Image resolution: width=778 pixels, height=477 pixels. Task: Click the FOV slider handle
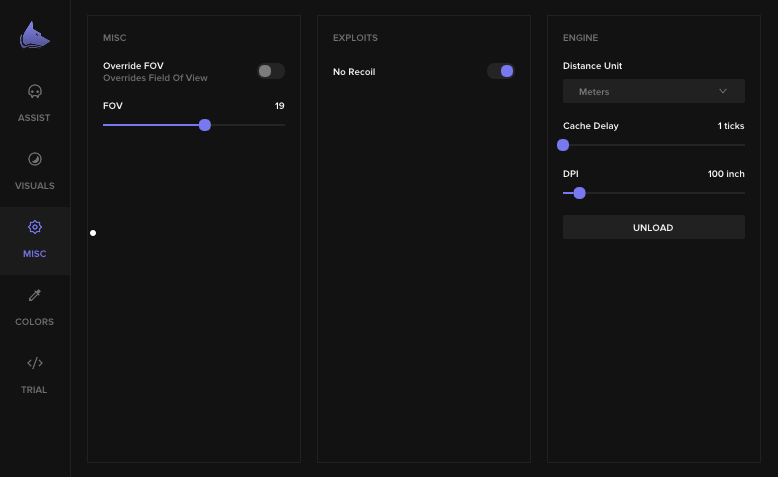tap(205, 125)
